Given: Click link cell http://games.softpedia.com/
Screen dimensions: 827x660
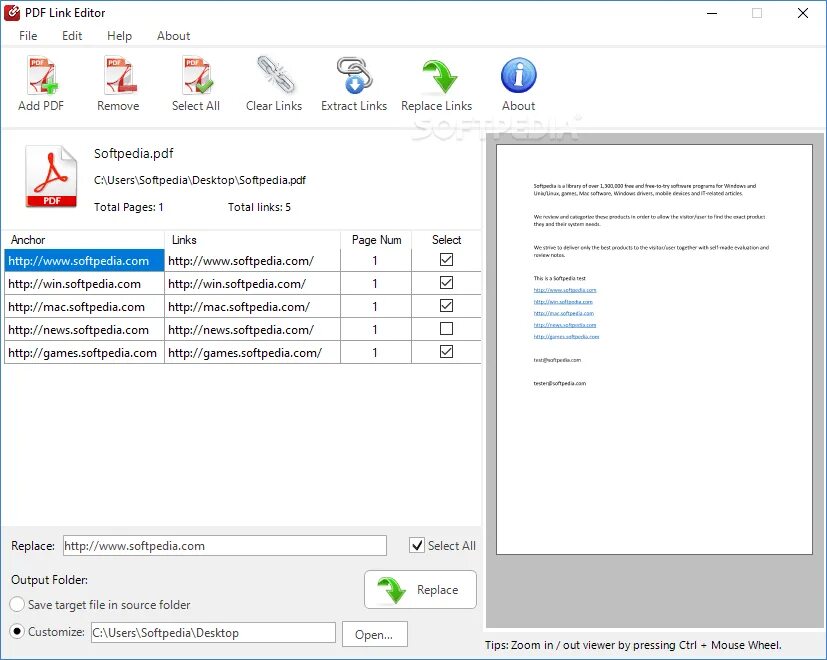Looking at the screenshot, I should [253, 352].
